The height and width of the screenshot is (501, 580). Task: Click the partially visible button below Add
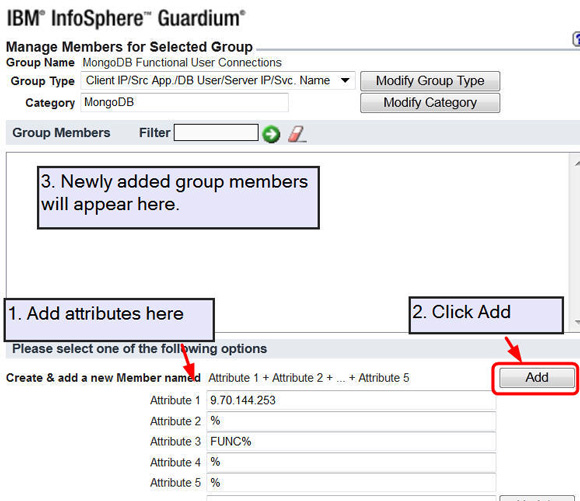pos(537,498)
